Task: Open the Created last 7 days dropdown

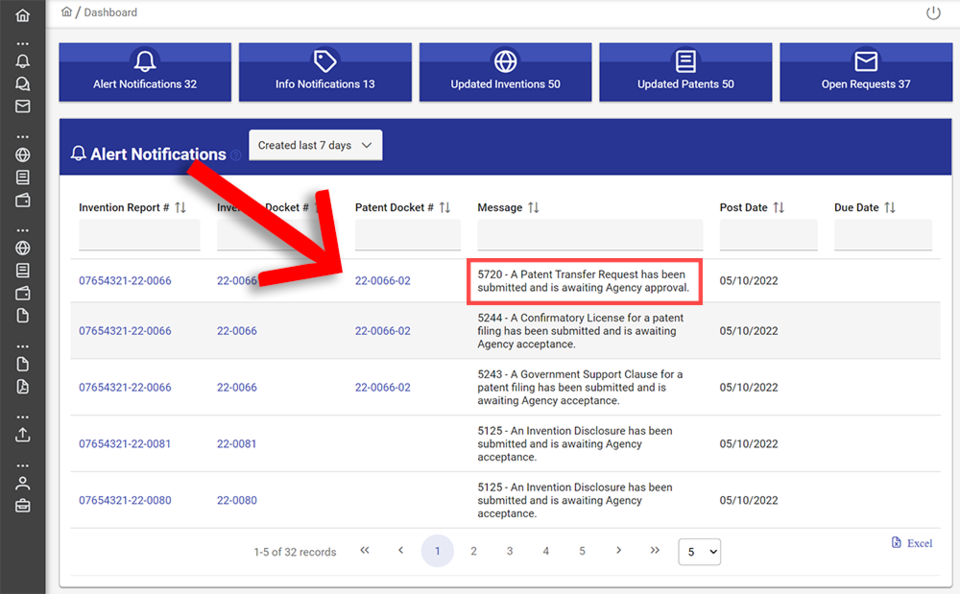Action: pyautogui.click(x=315, y=146)
